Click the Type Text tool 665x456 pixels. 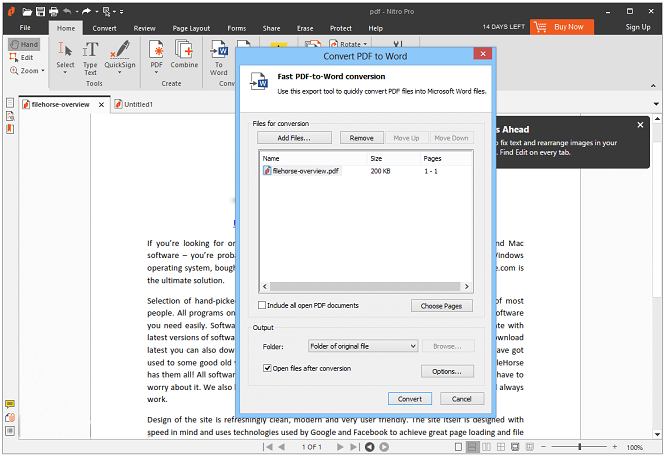coord(90,57)
